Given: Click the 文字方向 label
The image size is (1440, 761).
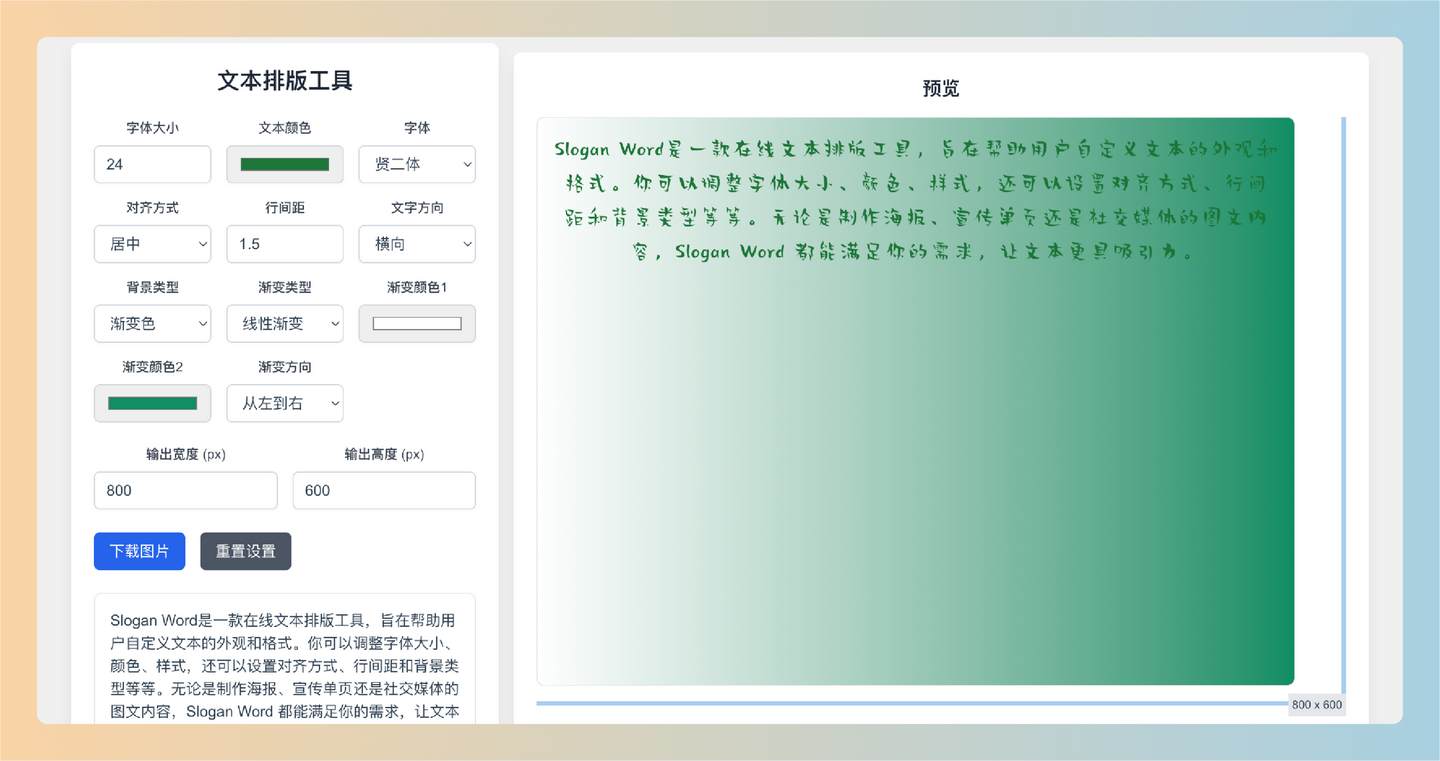Looking at the screenshot, I should coord(417,208).
